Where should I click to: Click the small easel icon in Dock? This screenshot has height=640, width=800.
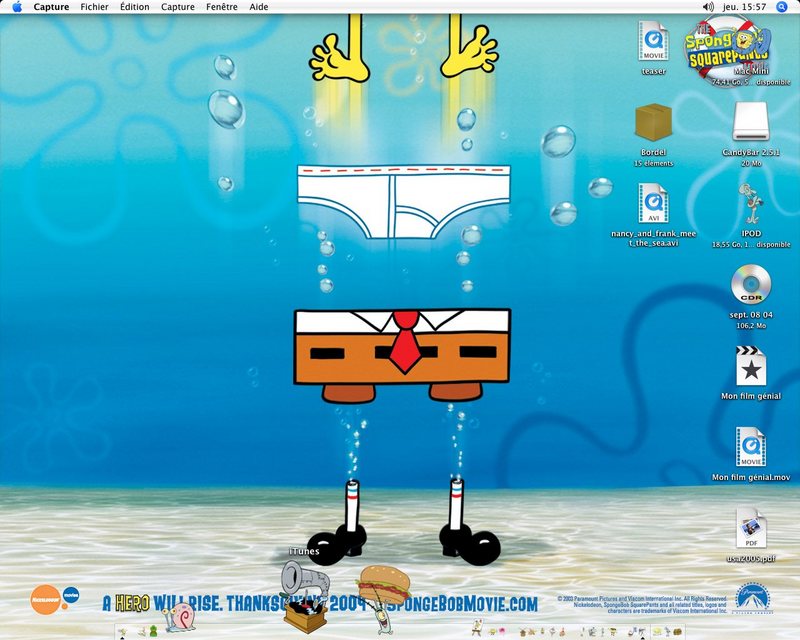[x=477, y=629]
